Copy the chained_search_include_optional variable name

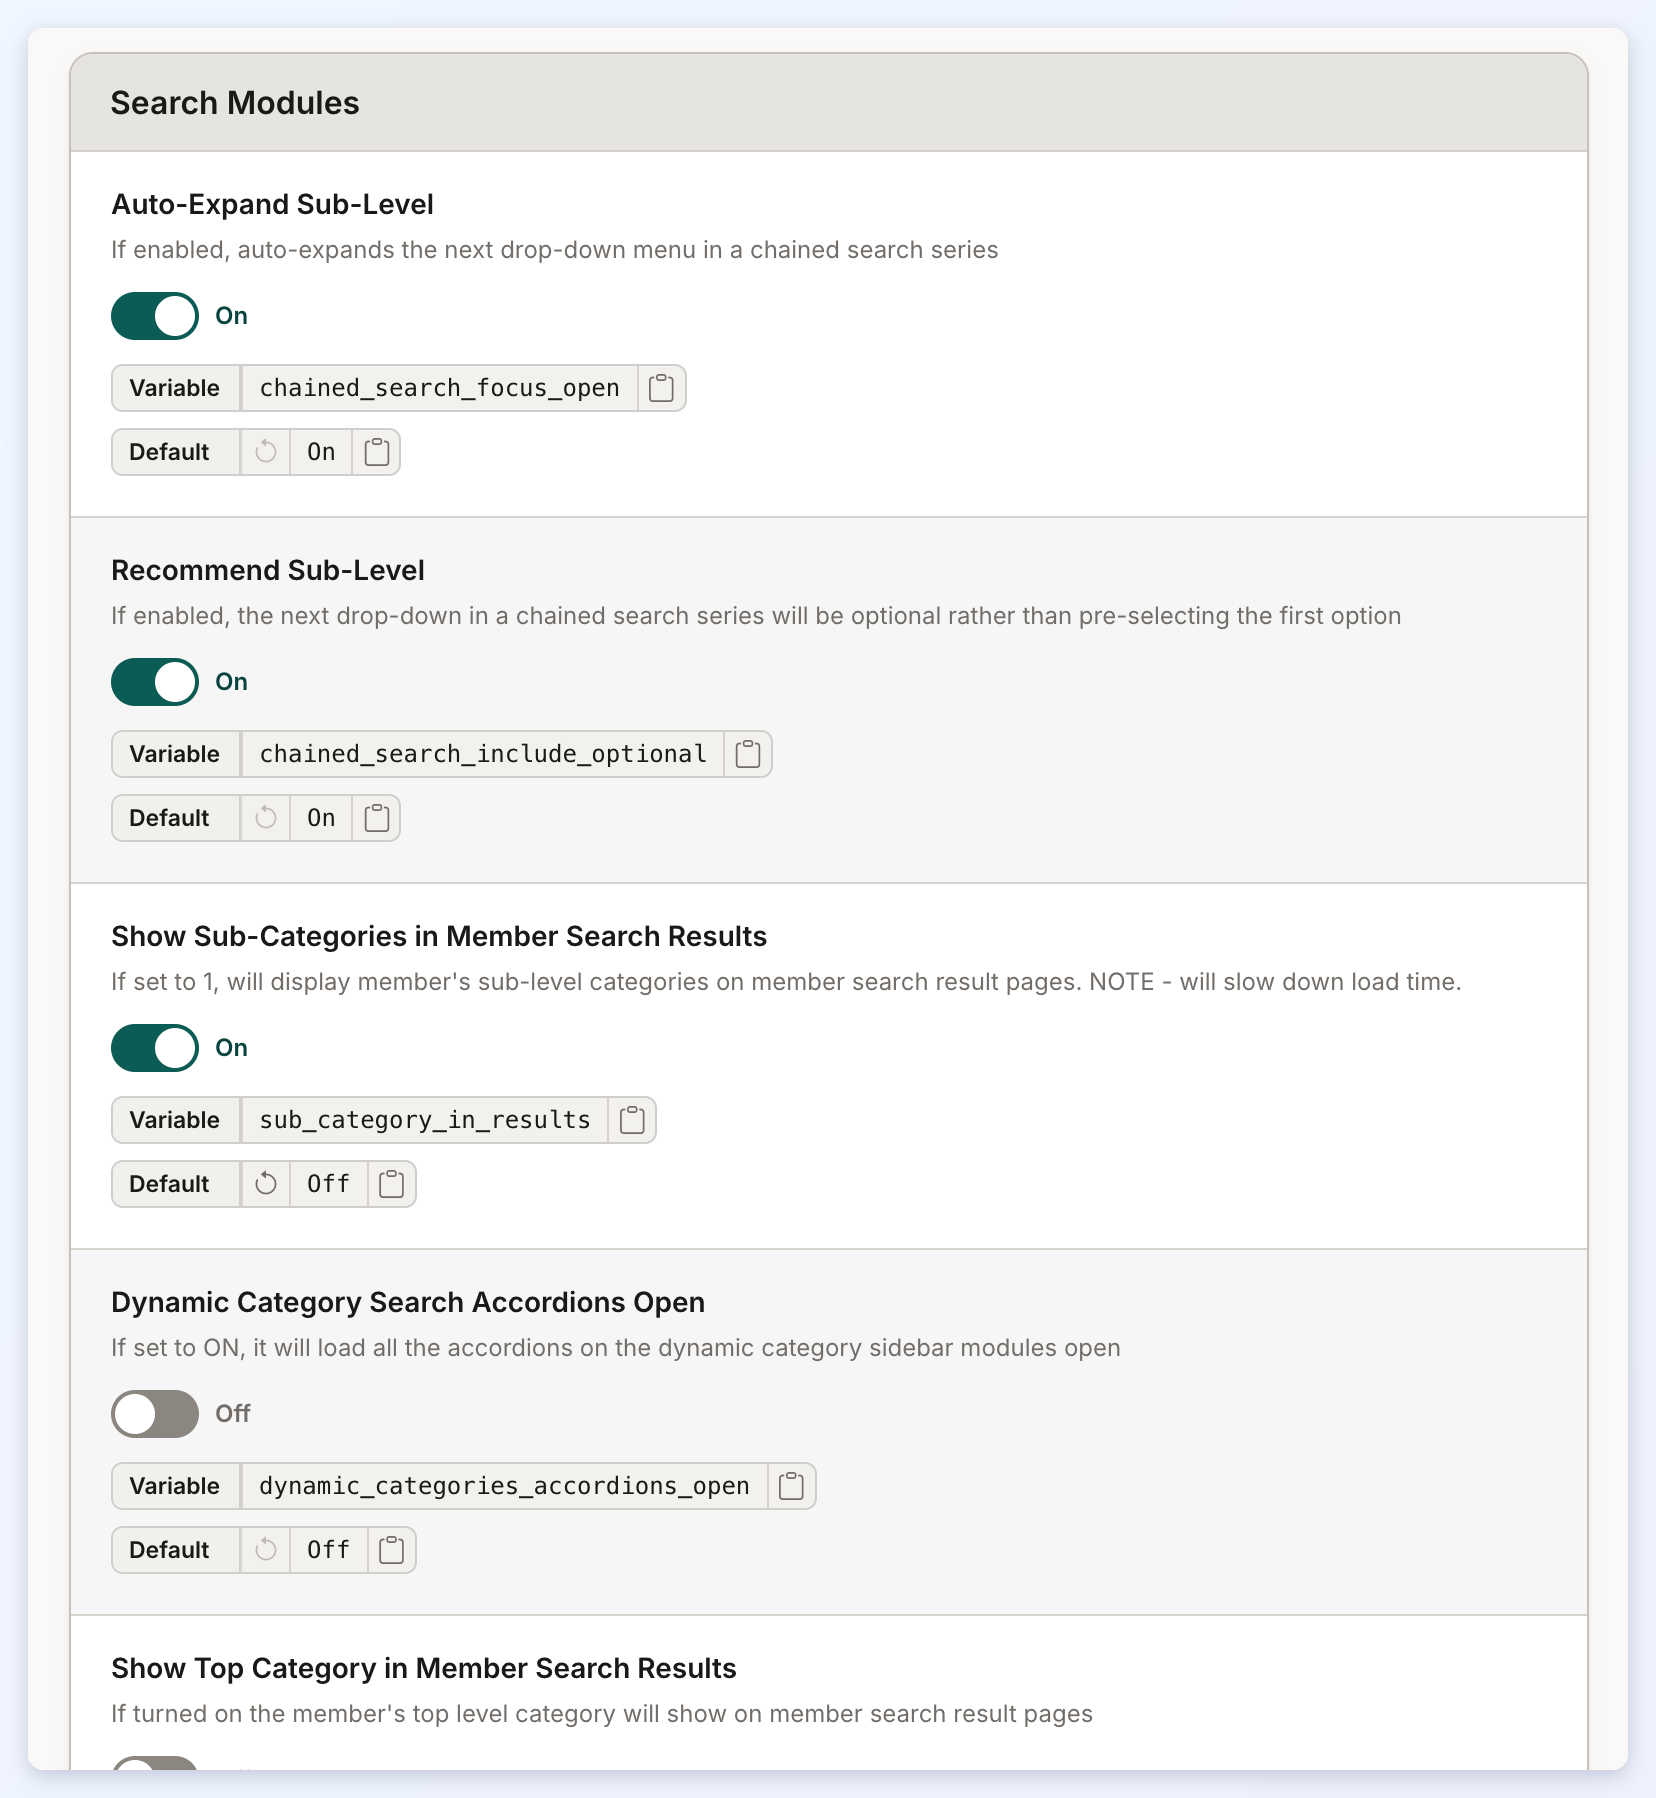(x=748, y=754)
